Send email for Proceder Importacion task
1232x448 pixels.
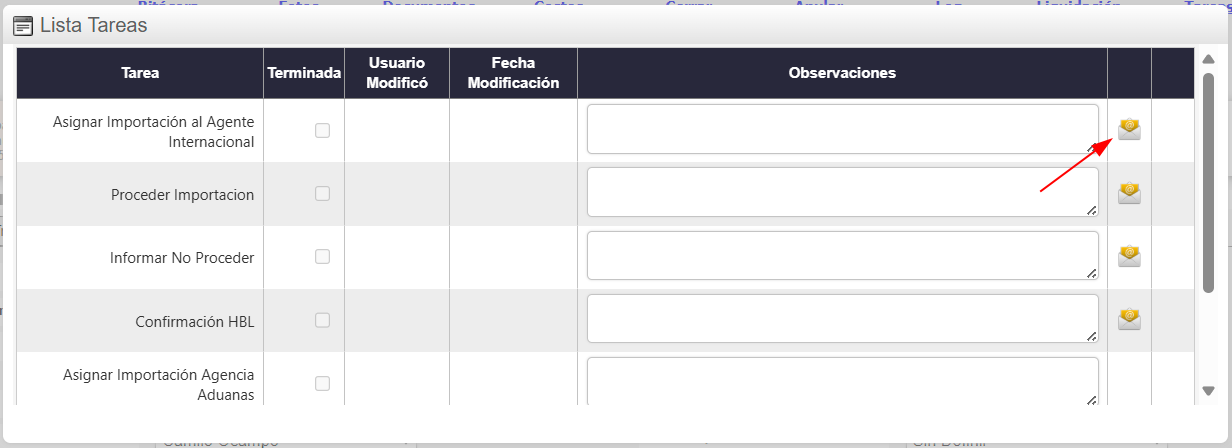1129,193
